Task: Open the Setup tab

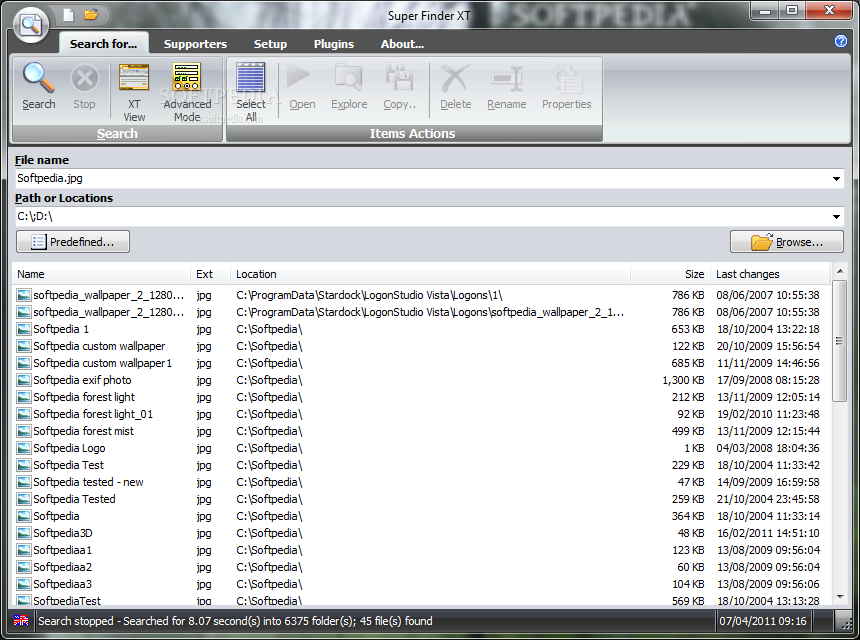Action: point(270,44)
